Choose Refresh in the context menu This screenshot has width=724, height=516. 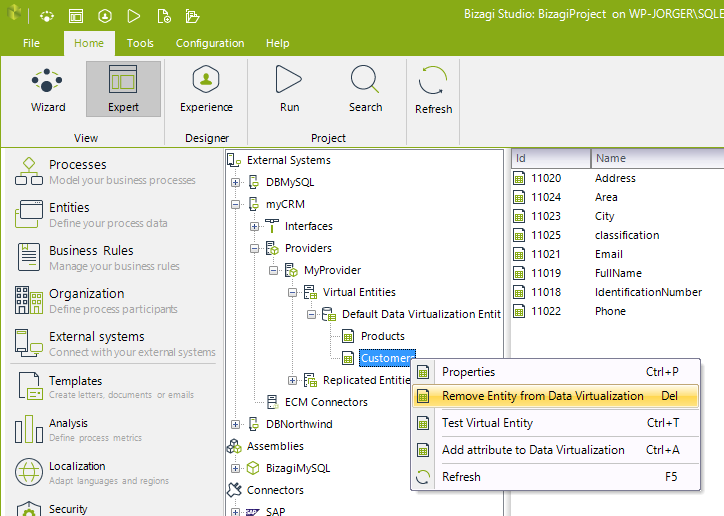555,477
